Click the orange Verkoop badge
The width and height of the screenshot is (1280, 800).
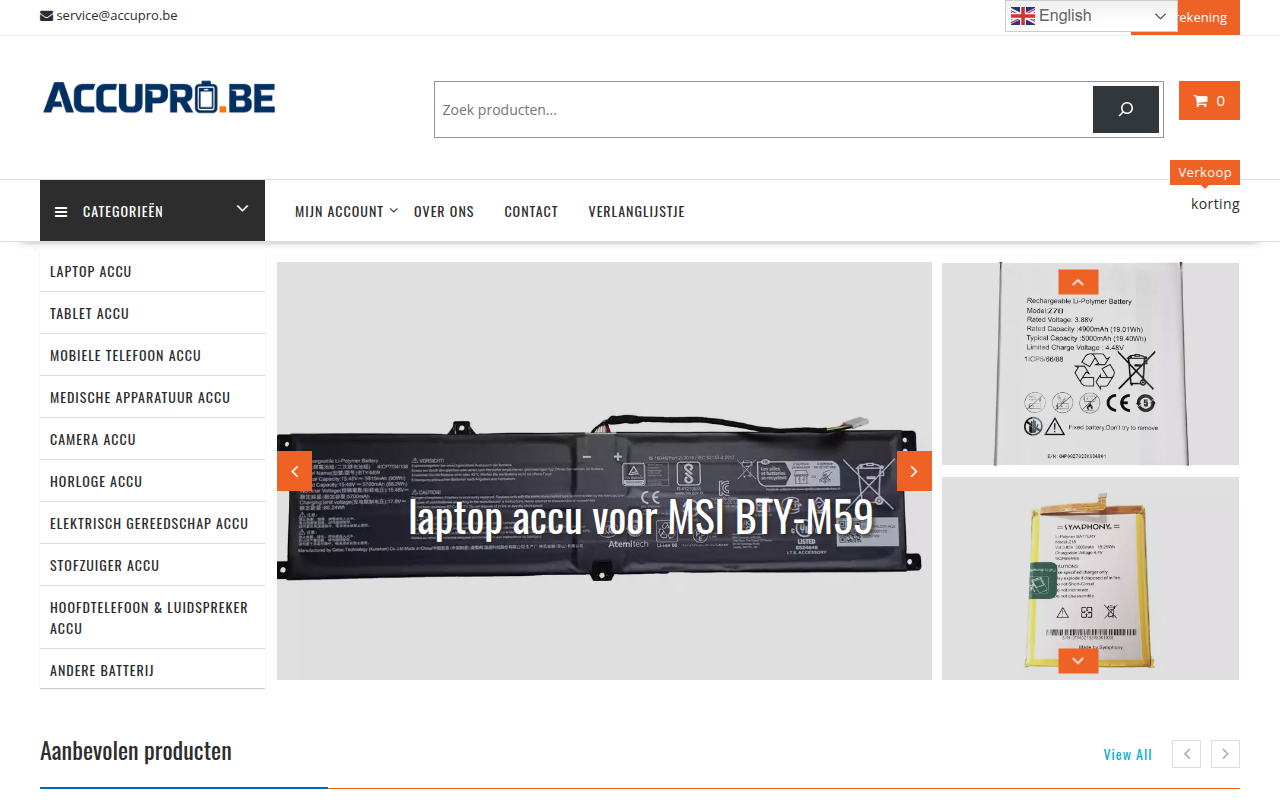pyautogui.click(x=1205, y=172)
